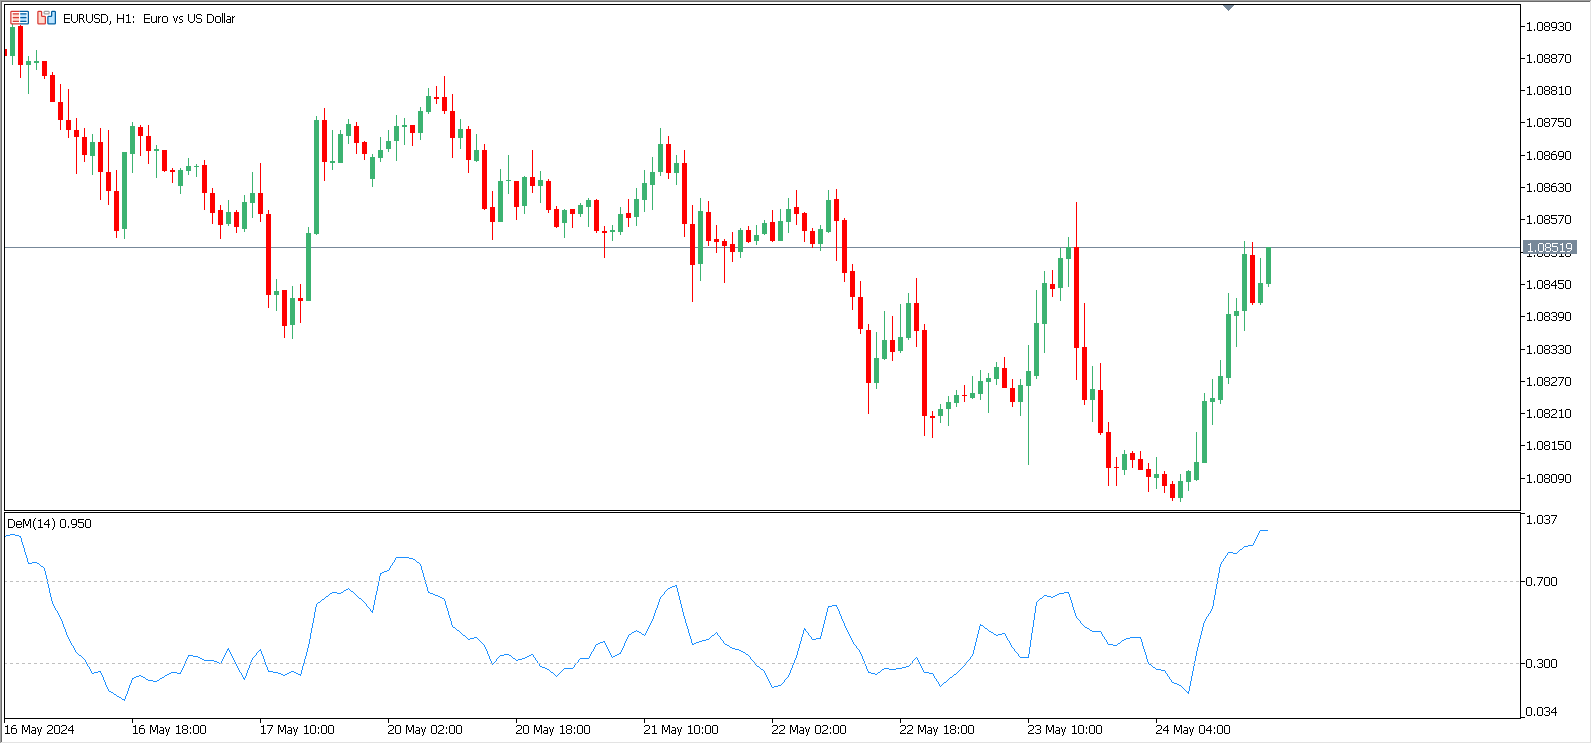Click the 0.300 indicator level value
1592x744 pixels.
[x=1541, y=663]
